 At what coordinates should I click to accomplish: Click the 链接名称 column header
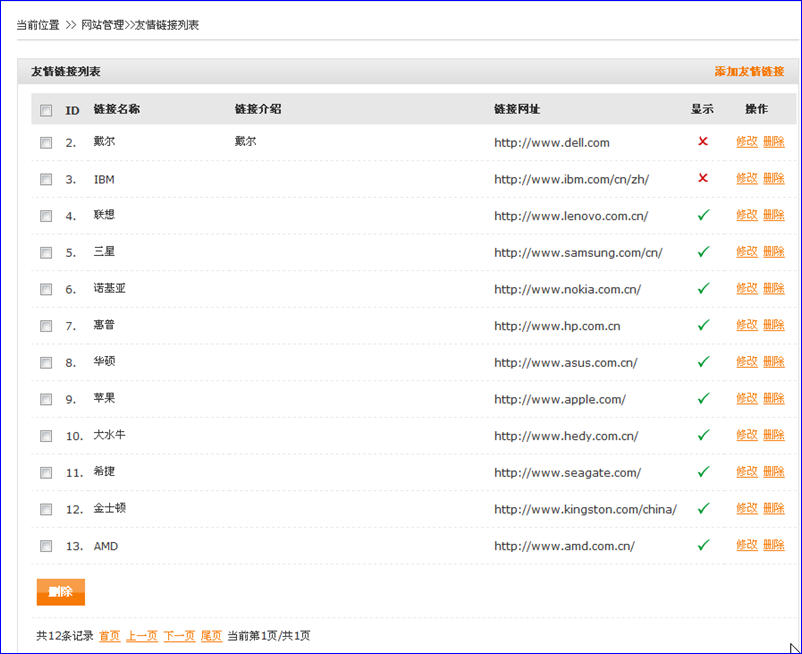pyautogui.click(x=117, y=109)
